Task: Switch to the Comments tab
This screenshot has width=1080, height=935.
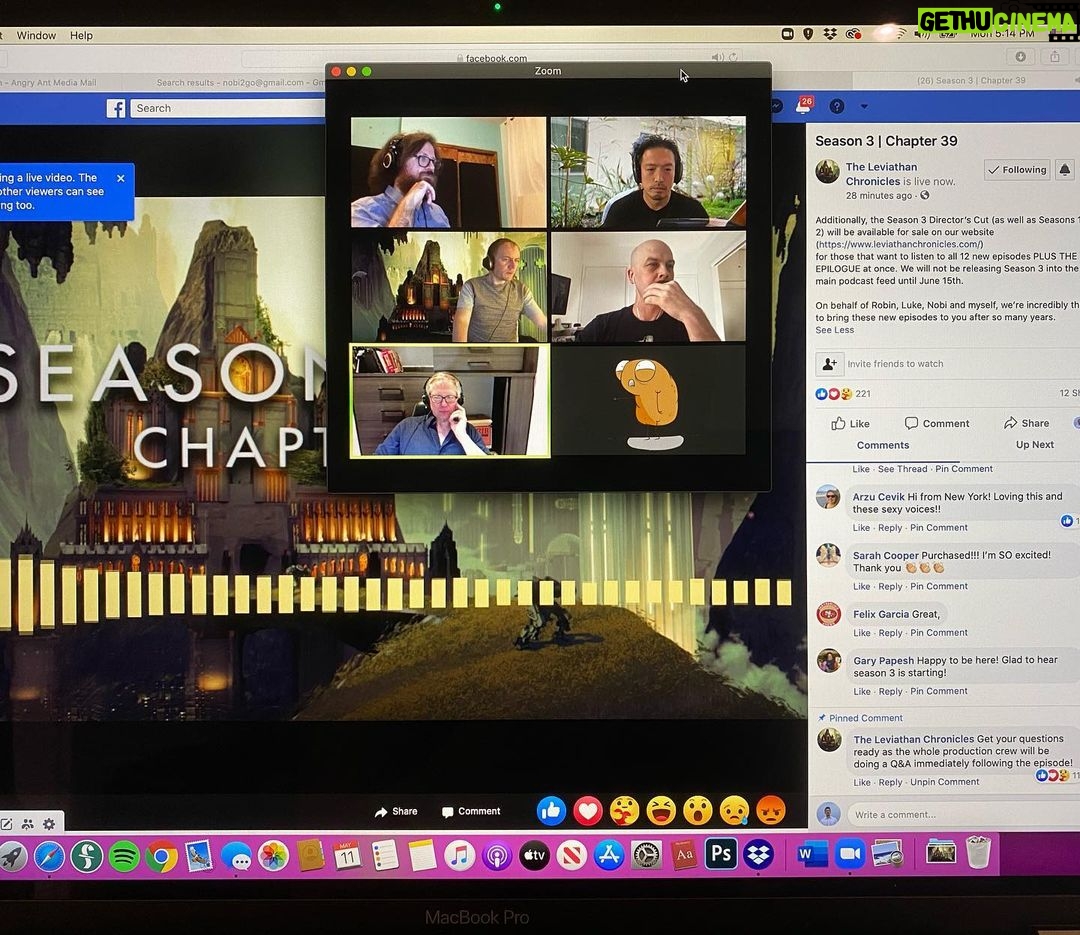Action: 882,445
